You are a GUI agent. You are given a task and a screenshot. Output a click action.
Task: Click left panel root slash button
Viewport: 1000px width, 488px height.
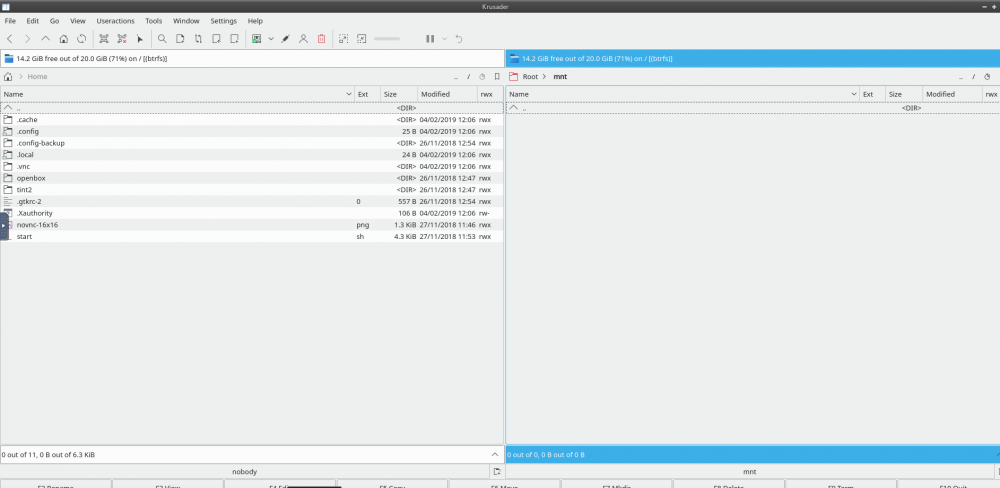coord(468,77)
